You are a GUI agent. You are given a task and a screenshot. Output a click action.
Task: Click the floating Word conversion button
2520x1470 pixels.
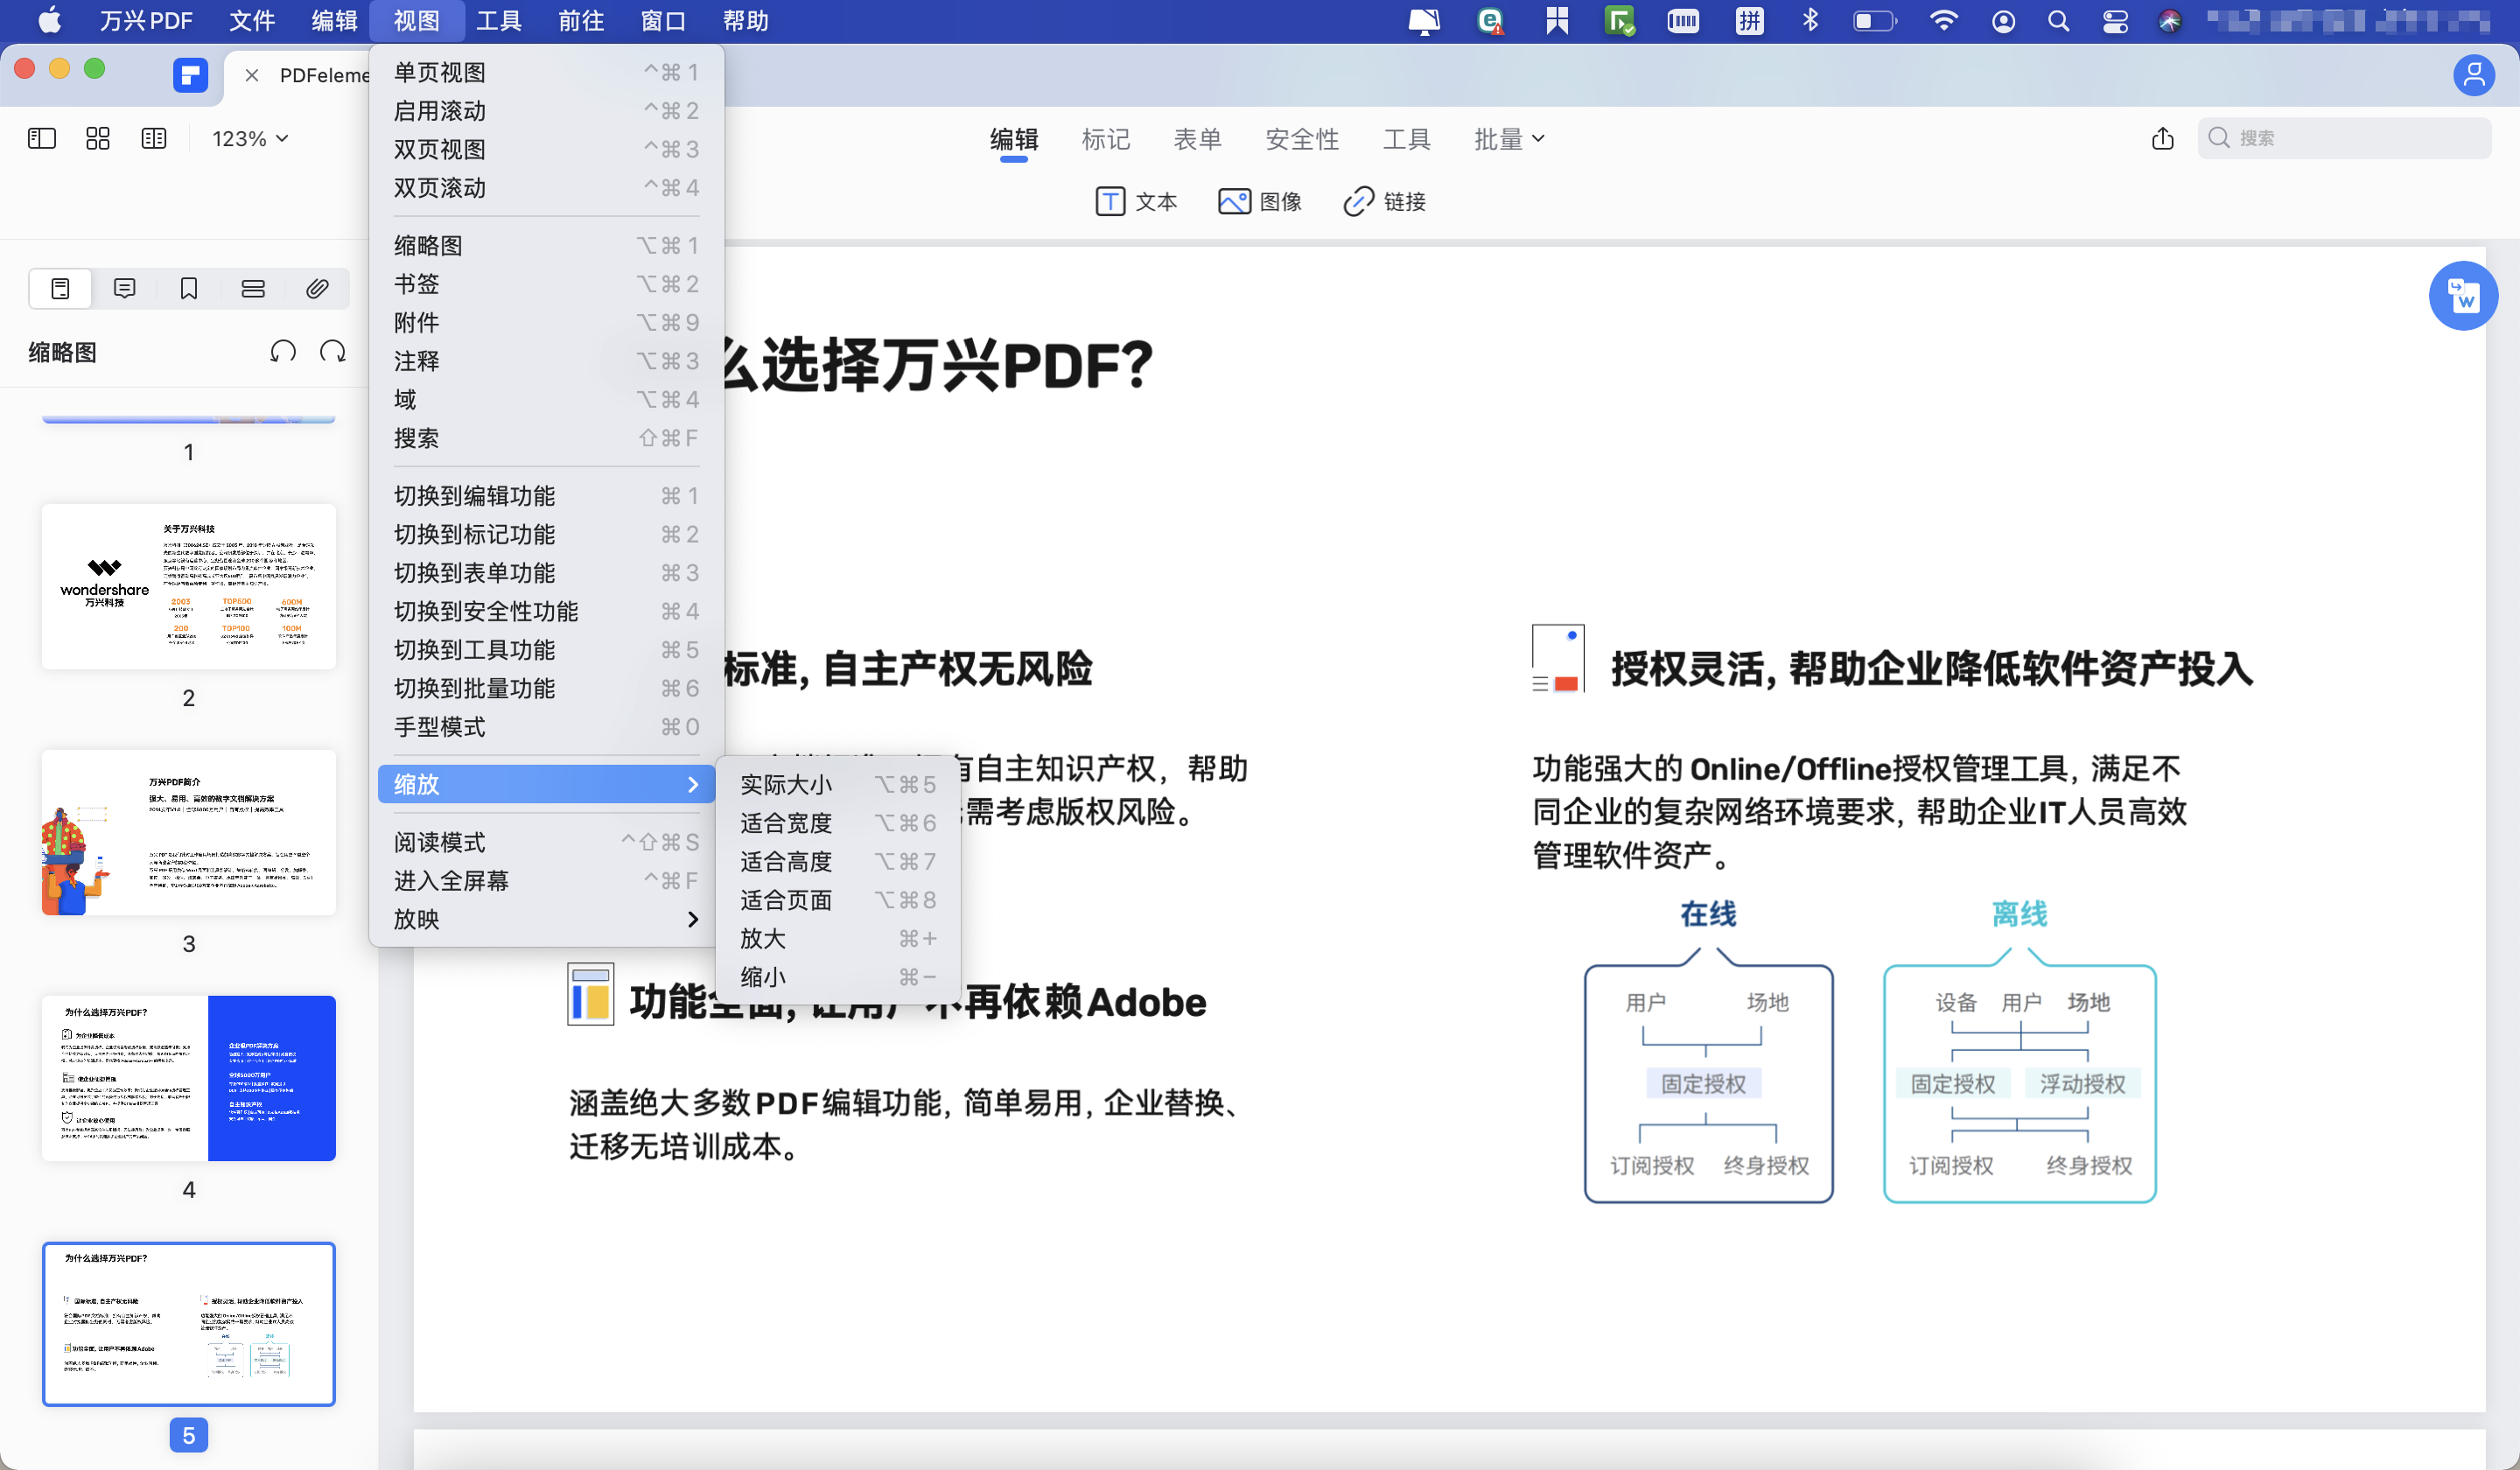tap(2463, 296)
